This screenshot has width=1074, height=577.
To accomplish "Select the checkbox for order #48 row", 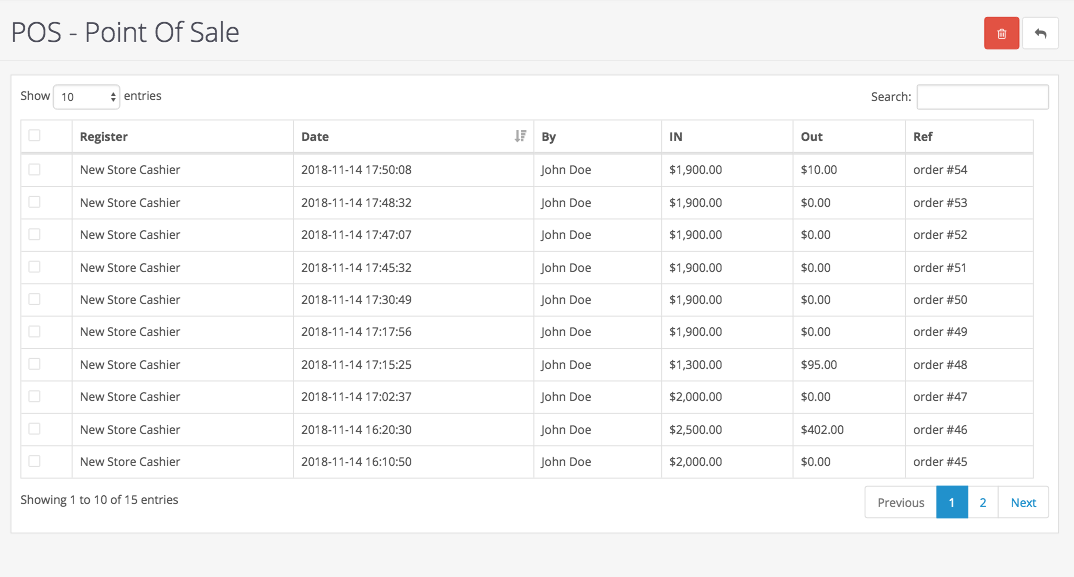I will [35, 364].
